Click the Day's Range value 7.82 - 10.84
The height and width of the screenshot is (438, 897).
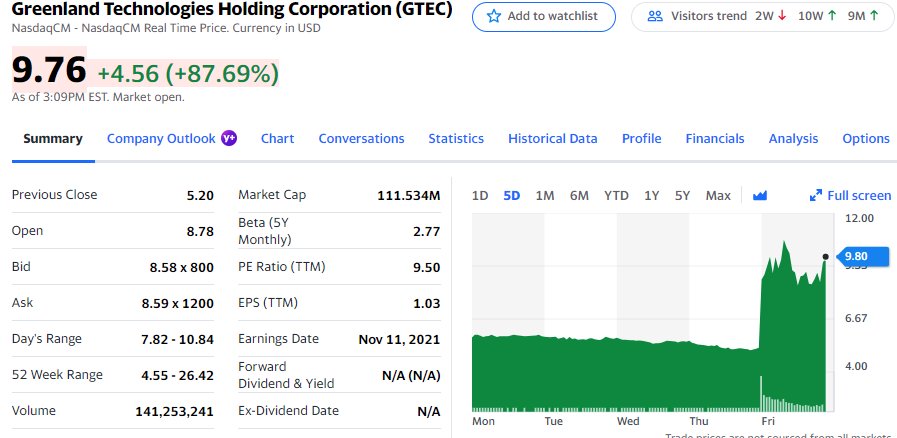(x=177, y=340)
